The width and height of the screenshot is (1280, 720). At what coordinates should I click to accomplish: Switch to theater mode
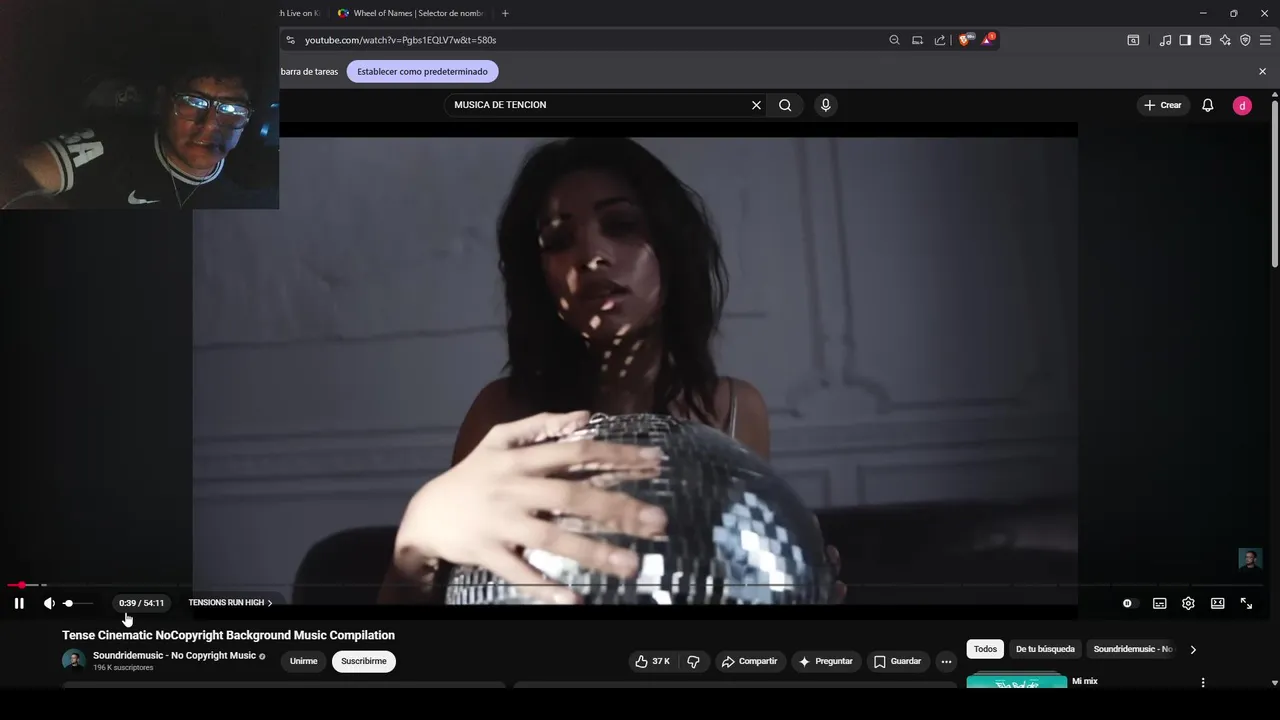pyautogui.click(x=1217, y=603)
